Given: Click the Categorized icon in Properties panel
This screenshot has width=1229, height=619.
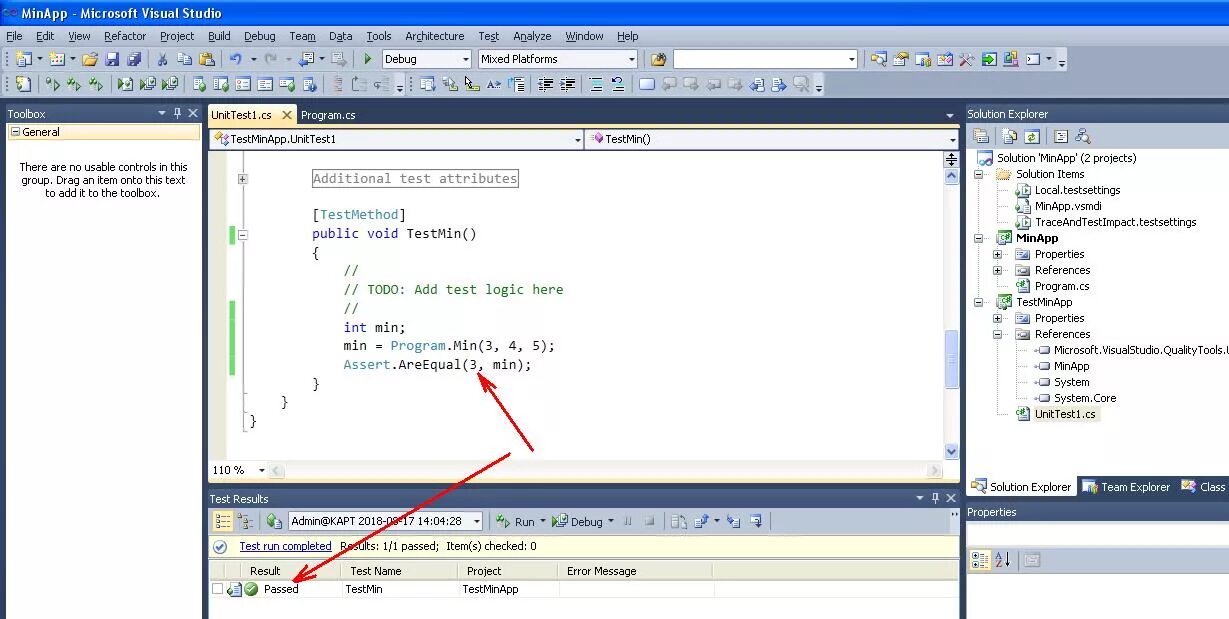Looking at the screenshot, I should (x=980, y=560).
